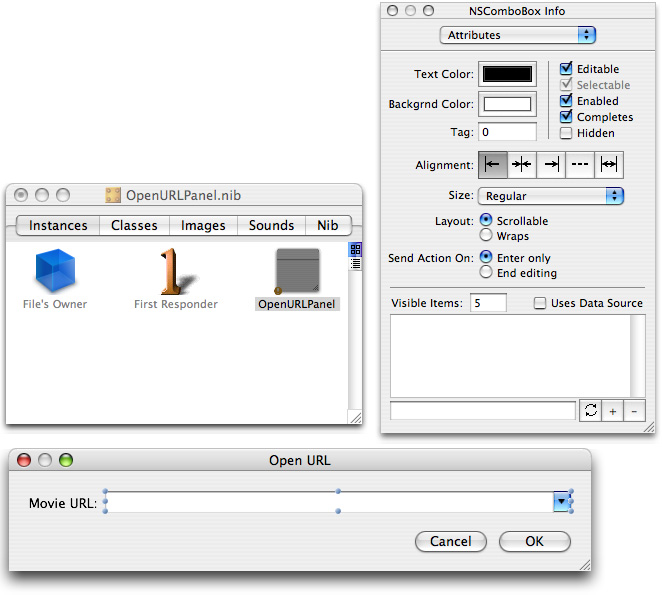Click the refresh items icon button
The image size is (662, 595).
(590, 411)
